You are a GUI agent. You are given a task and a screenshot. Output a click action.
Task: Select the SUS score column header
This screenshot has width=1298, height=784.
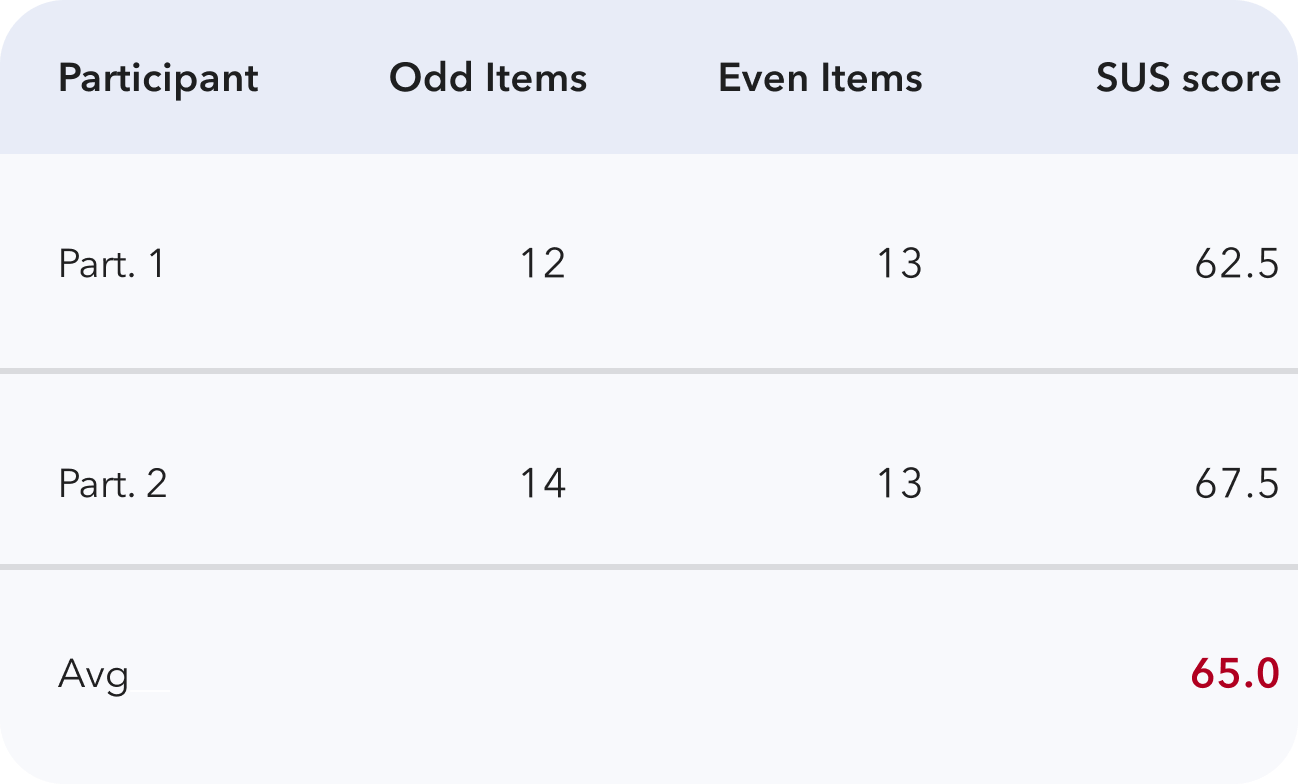click(1188, 78)
